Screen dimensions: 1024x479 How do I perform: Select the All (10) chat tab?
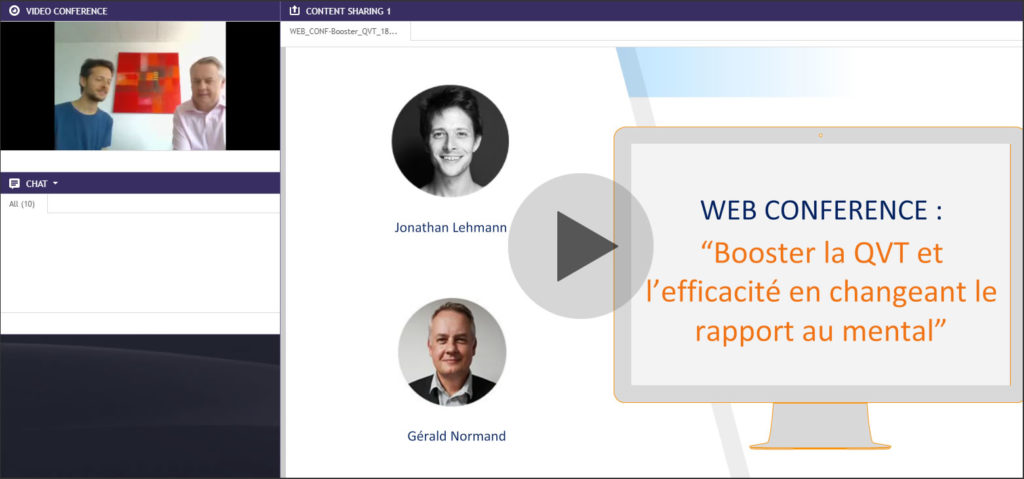point(23,204)
